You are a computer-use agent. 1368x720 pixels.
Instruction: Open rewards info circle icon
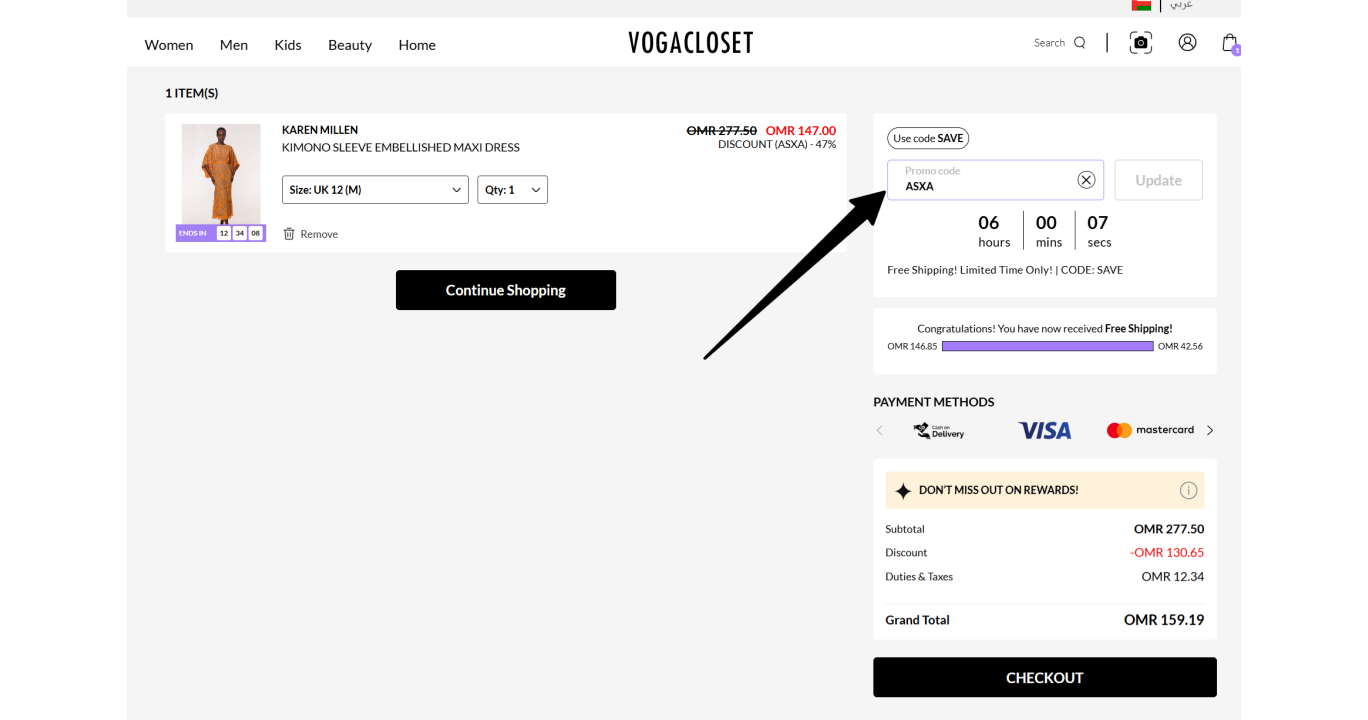(1188, 490)
